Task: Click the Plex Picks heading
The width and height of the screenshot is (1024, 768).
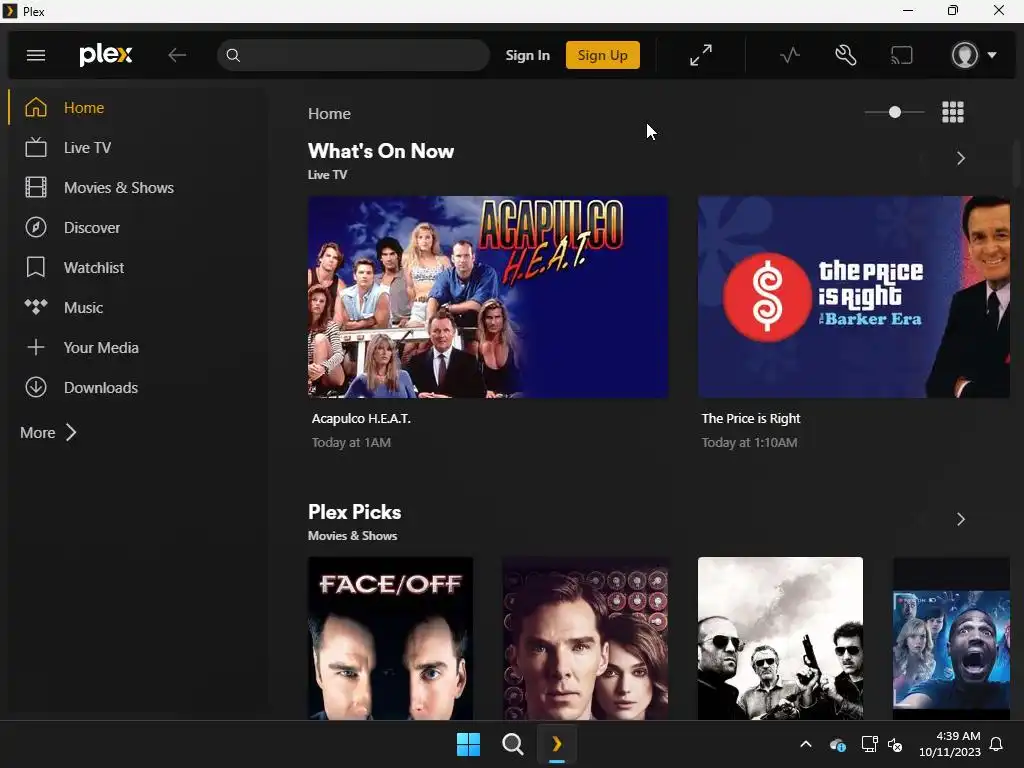Action: tap(355, 512)
